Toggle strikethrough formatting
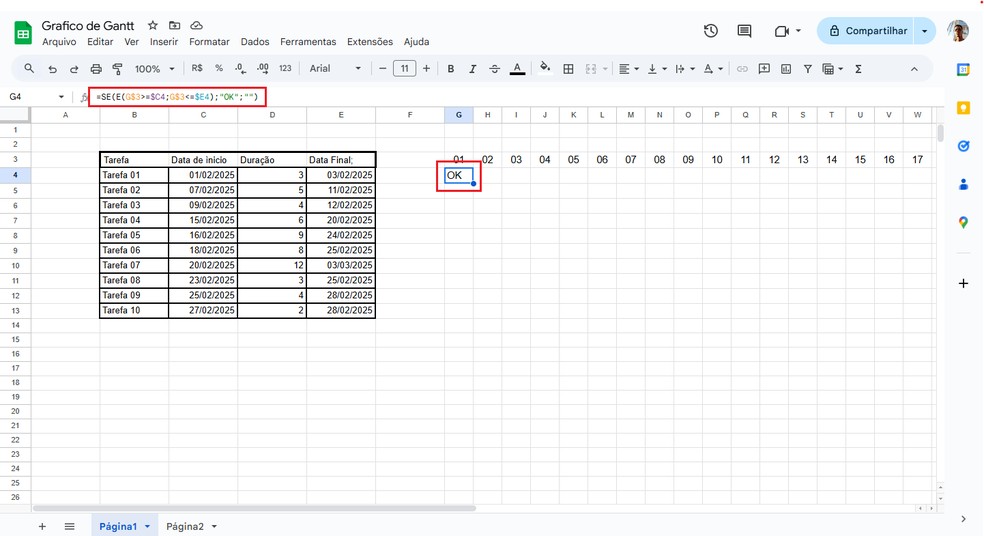This screenshot has width=984, height=536. (x=495, y=69)
